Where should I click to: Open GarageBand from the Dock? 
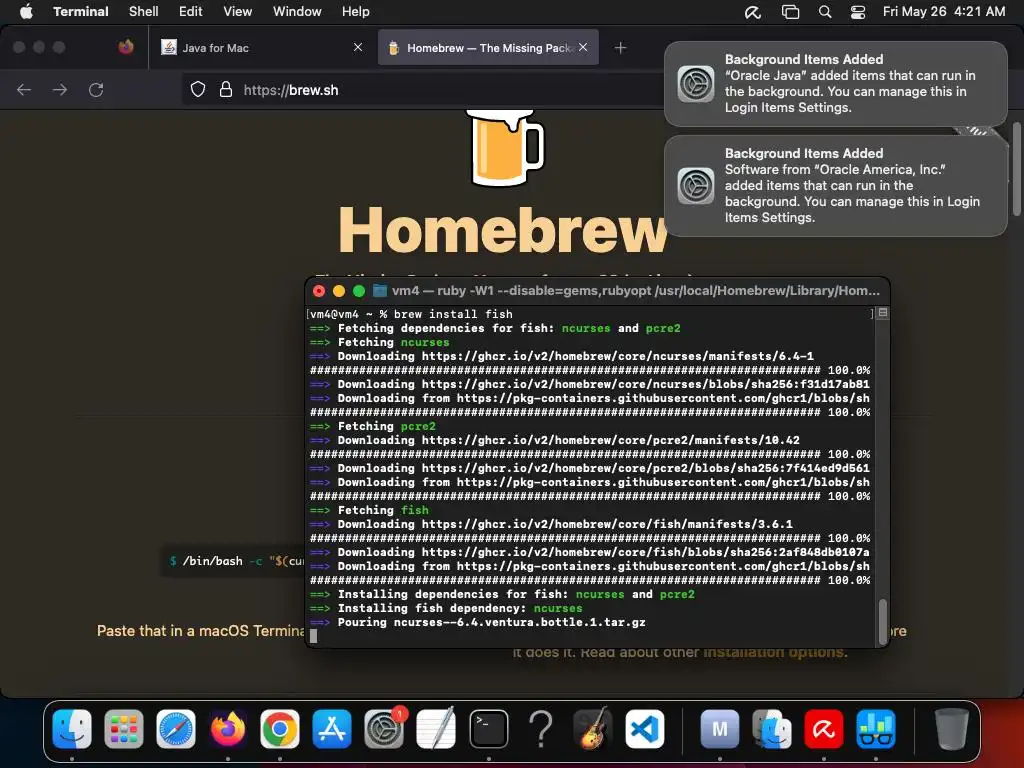click(x=593, y=729)
